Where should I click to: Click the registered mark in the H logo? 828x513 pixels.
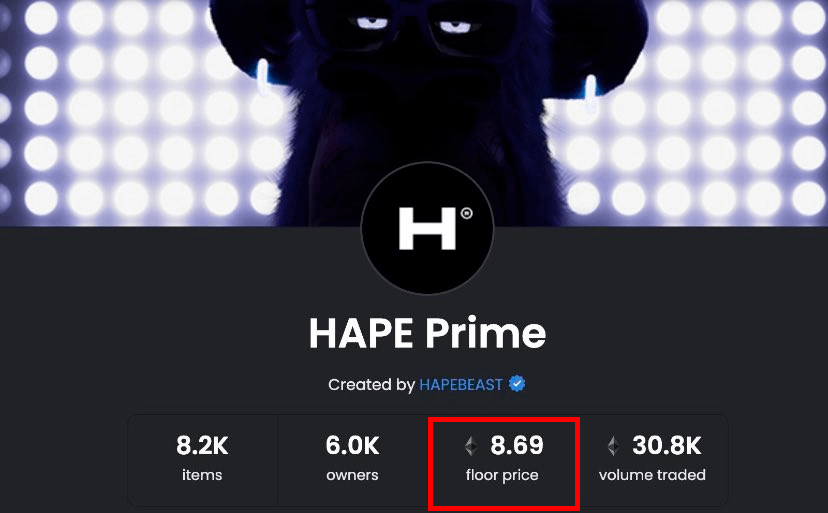coord(466,213)
